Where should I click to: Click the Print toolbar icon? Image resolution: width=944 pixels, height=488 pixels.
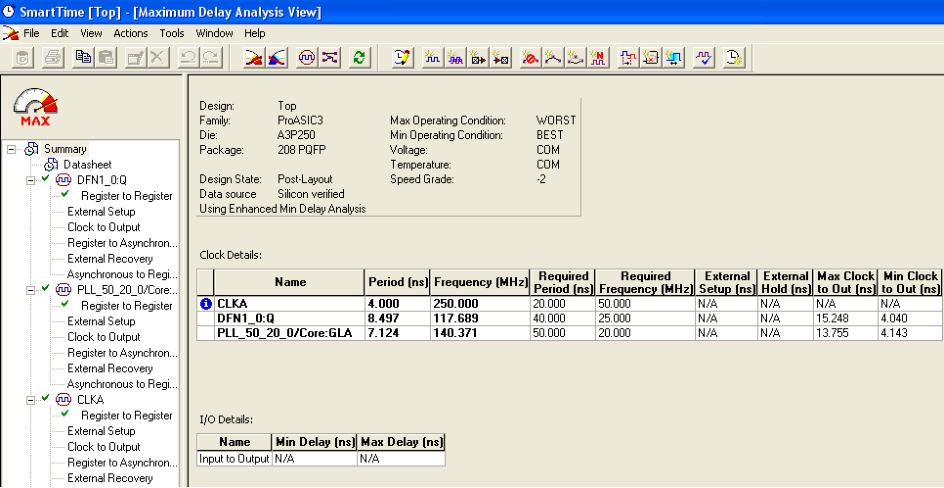pyautogui.click(x=54, y=58)
